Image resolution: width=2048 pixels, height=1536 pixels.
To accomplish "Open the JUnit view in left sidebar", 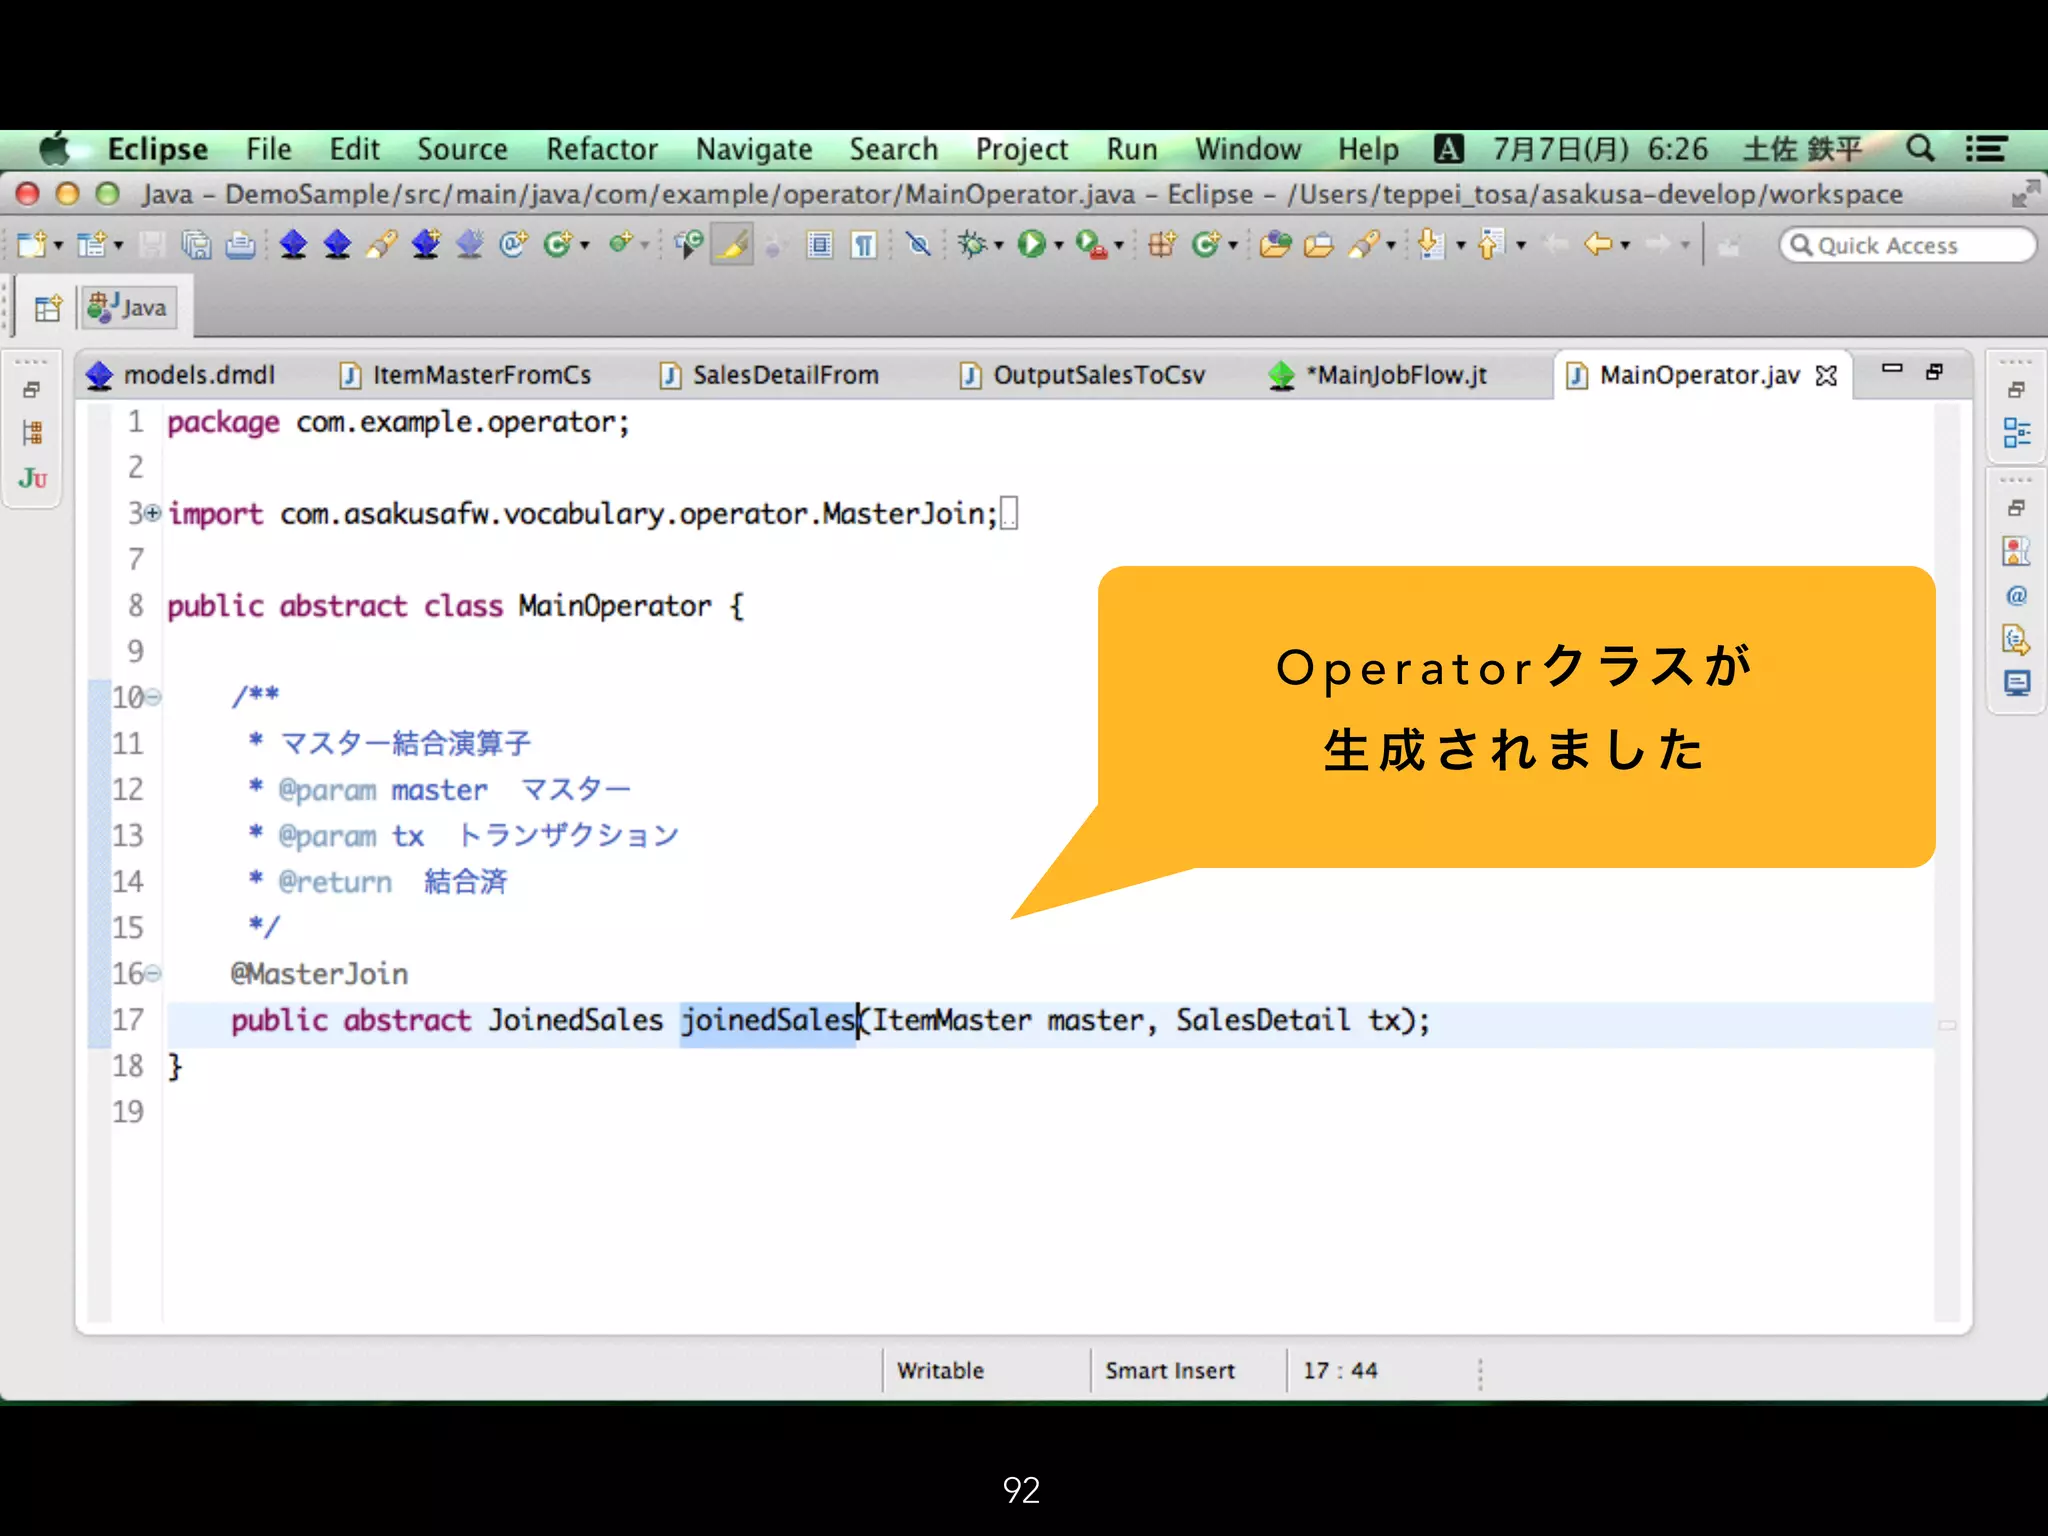I will point(32,479).
